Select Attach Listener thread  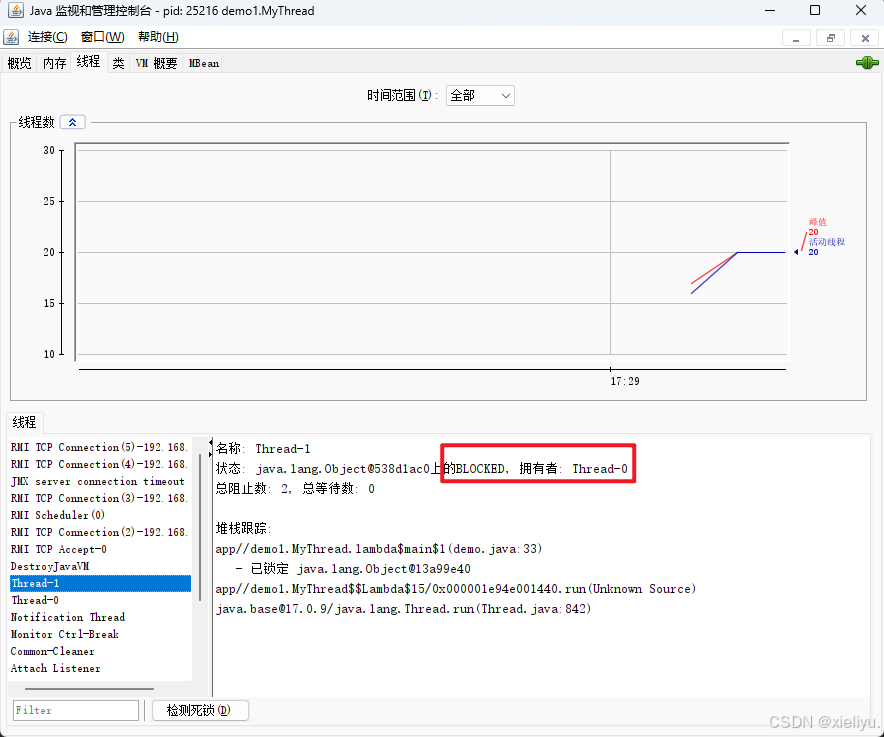point(100,668)
